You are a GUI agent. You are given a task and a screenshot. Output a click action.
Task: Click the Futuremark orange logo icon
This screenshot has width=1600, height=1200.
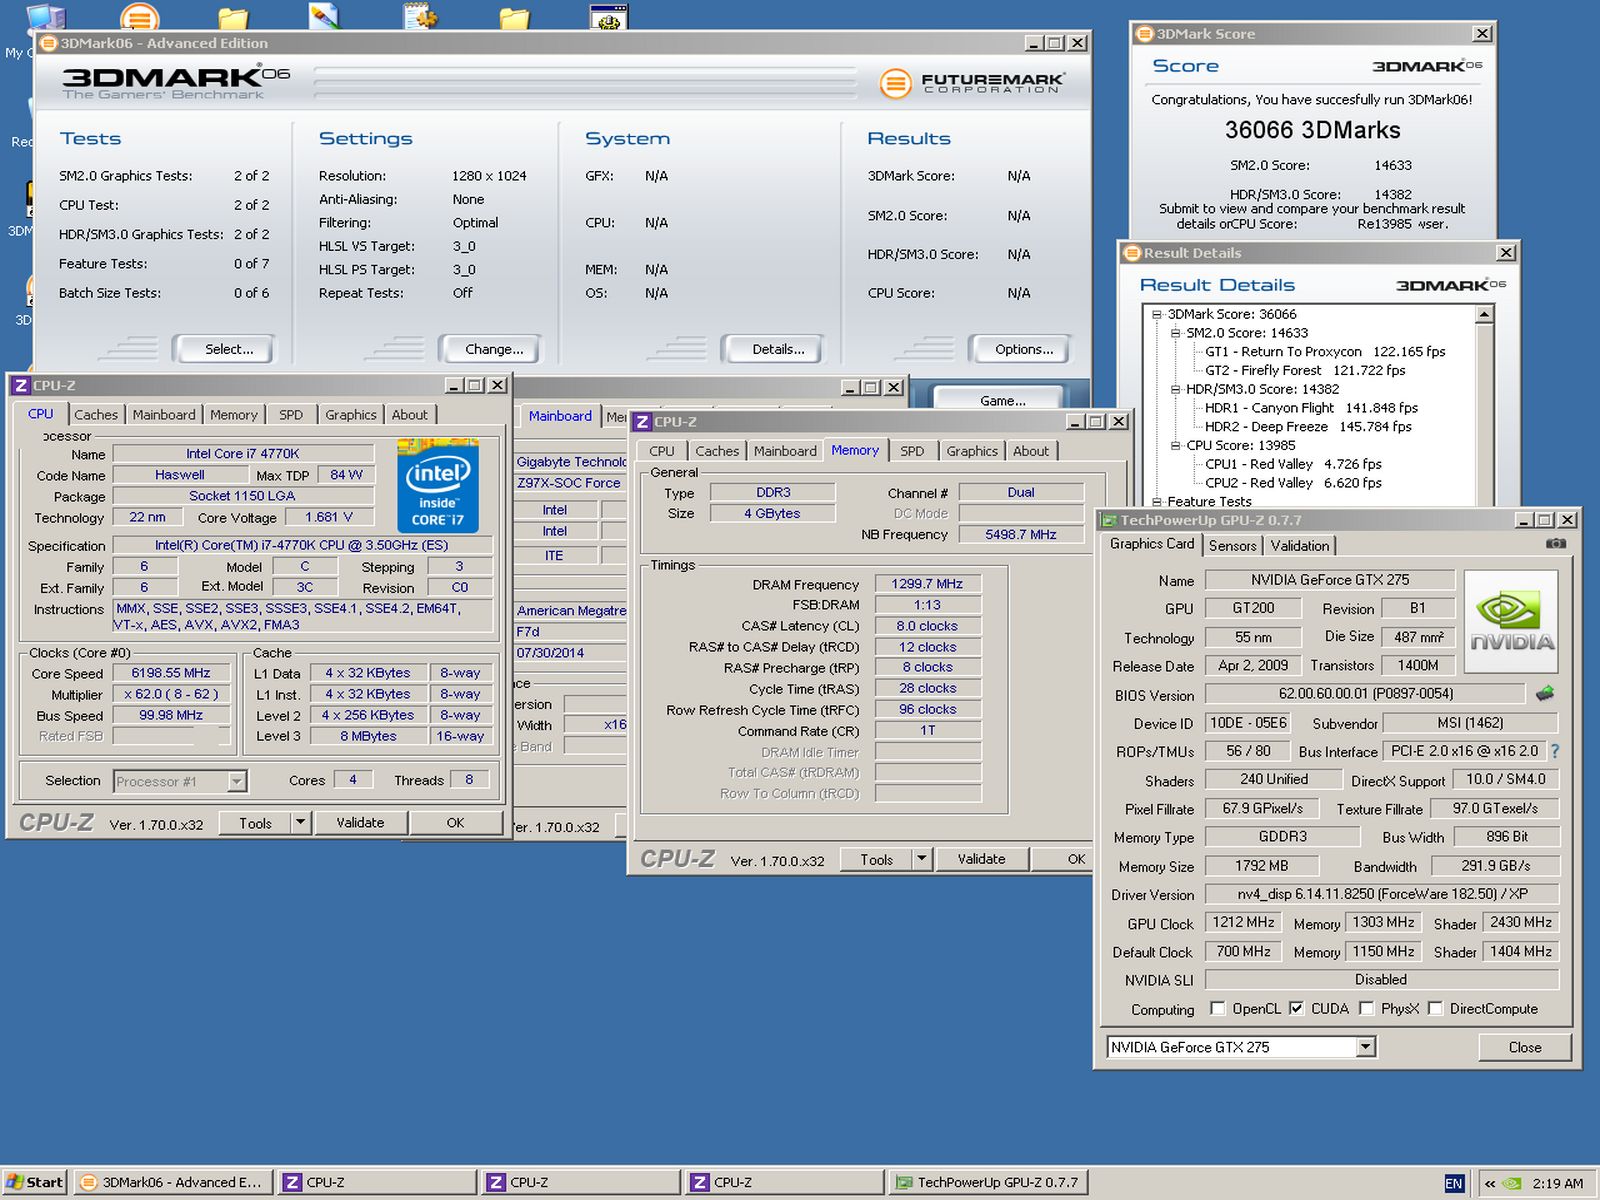click(895, 83)
